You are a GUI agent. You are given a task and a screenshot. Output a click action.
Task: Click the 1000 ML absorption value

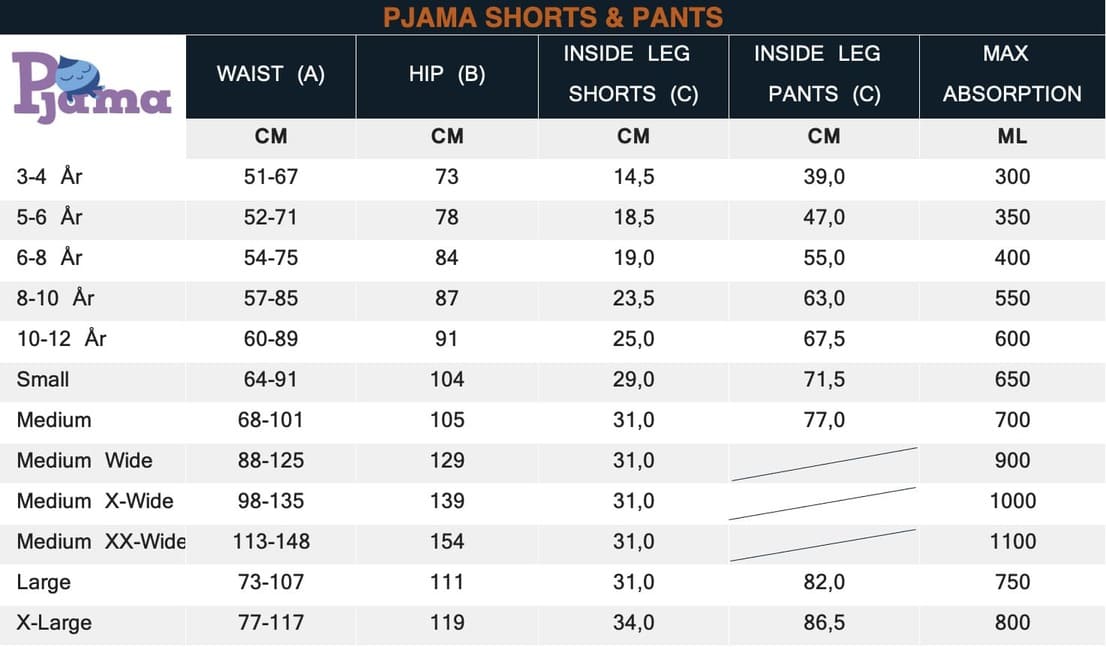(1012, 501)
